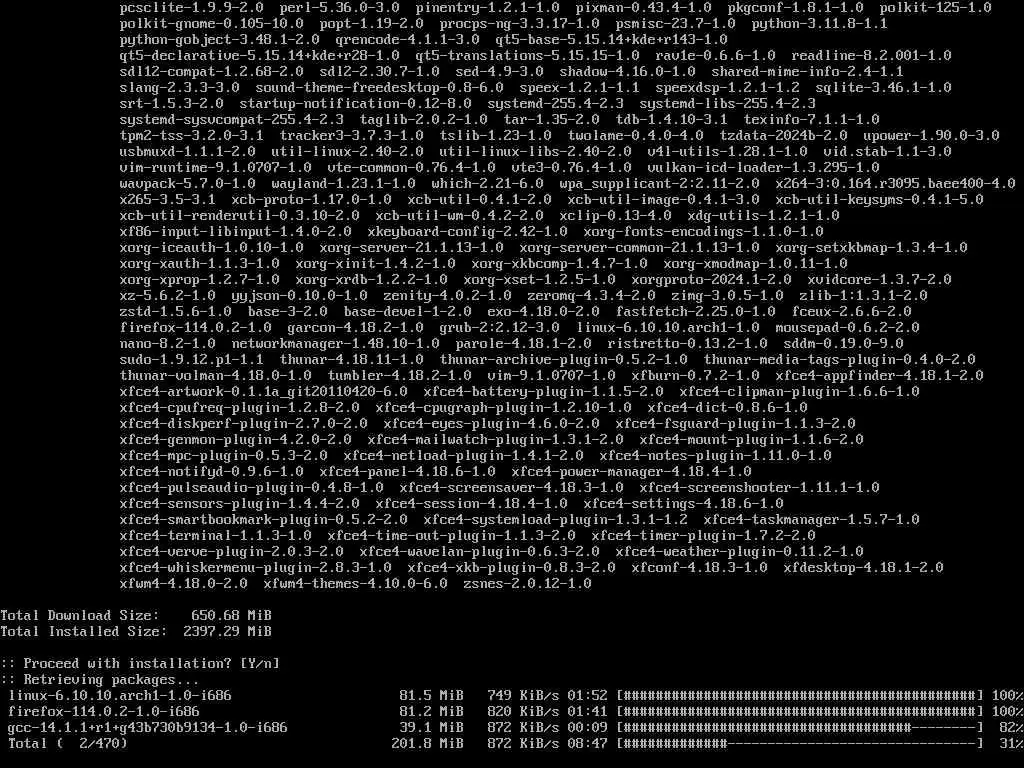Click the pcsclite-1.9.9-2.0 package name
The image size is (1024, 768).
(x=191, y=8)
